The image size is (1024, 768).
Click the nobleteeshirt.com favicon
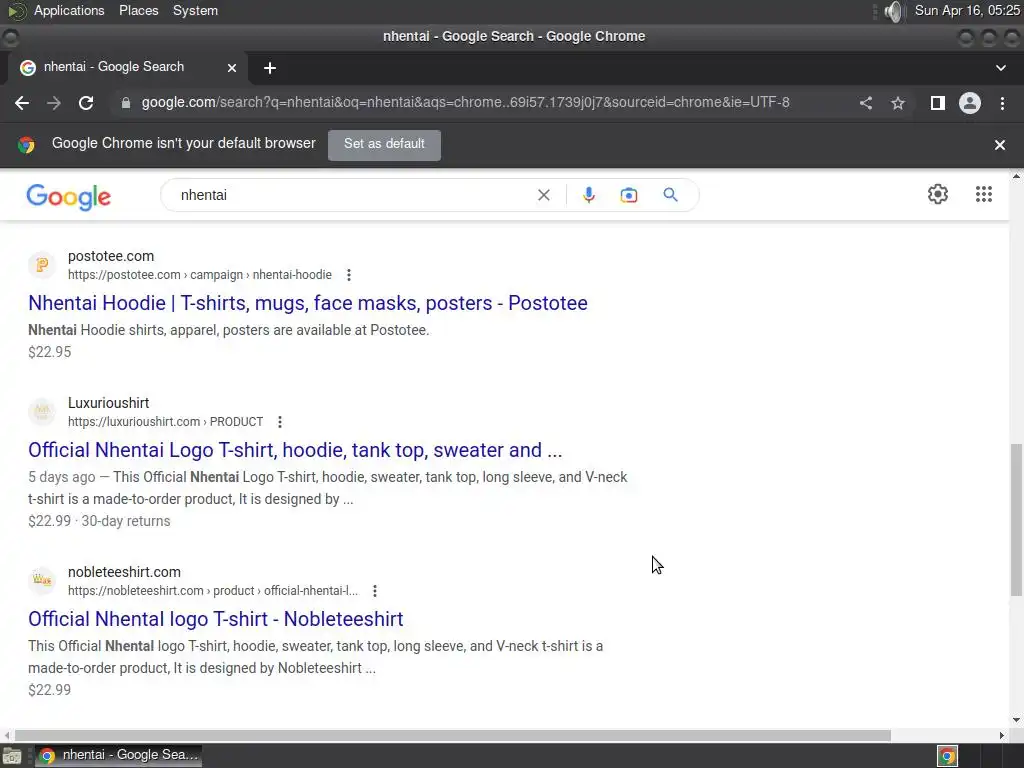click(42, 580)
